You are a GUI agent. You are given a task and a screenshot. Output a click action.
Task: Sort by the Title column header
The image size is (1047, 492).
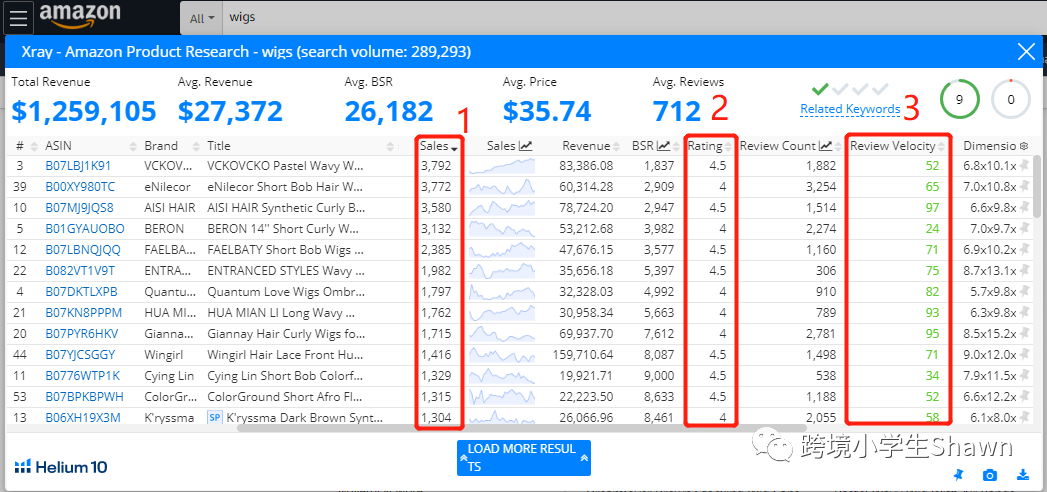tap(219, 146)
